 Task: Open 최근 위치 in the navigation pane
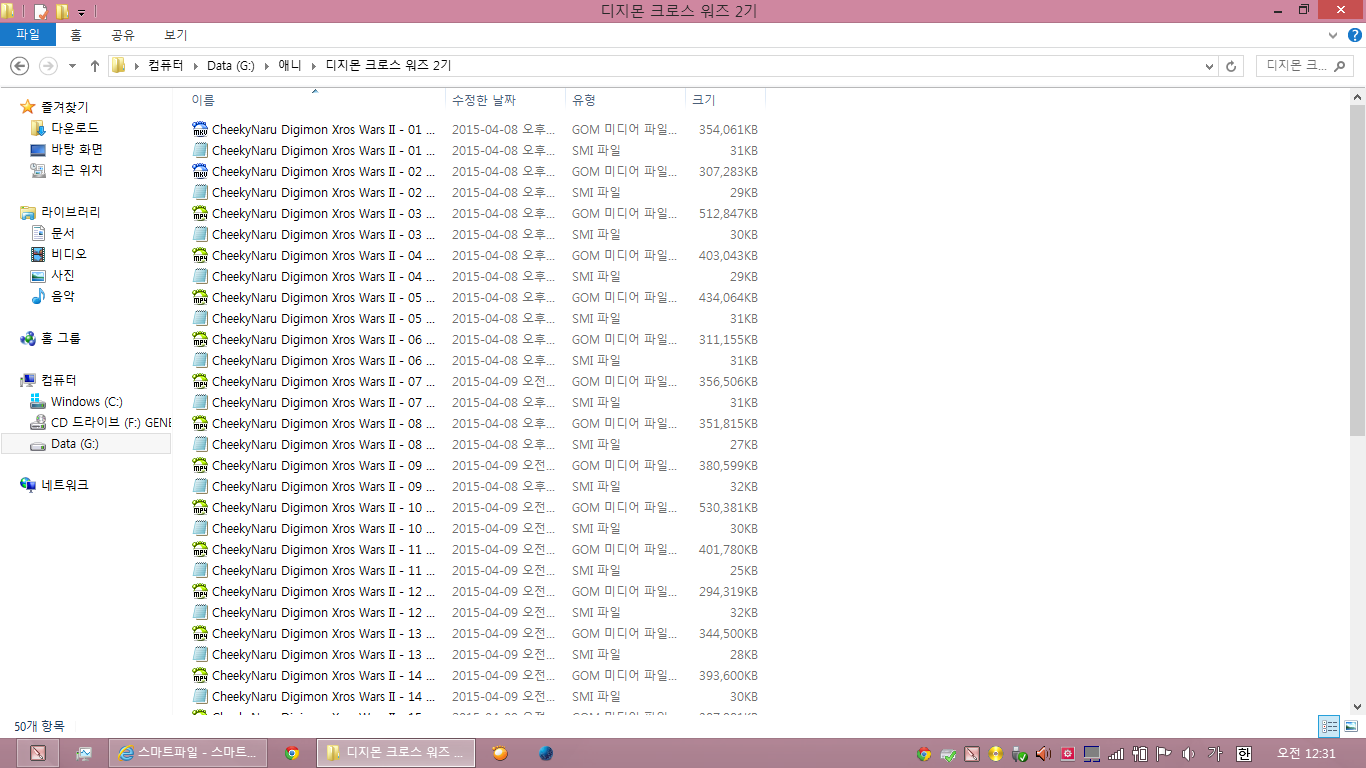[77, 170]
